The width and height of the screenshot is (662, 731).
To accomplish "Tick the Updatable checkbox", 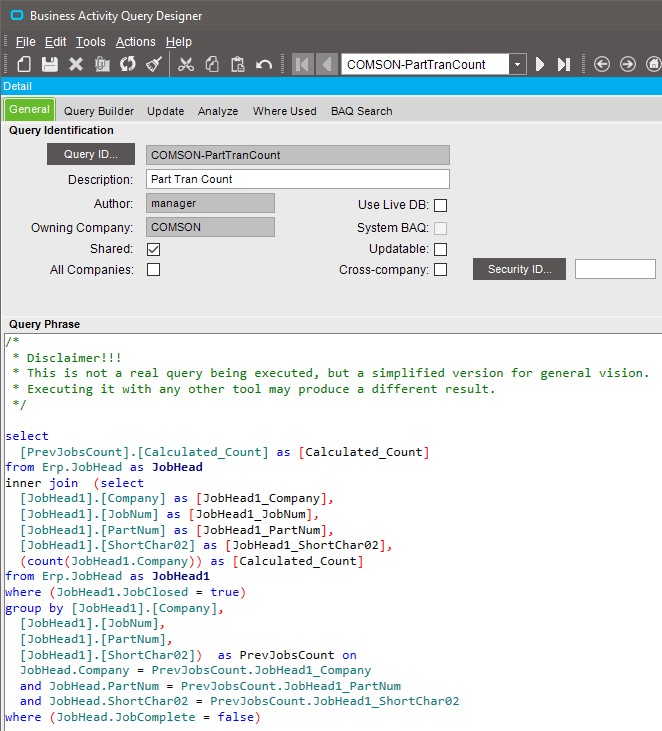I will coord(440,249).
